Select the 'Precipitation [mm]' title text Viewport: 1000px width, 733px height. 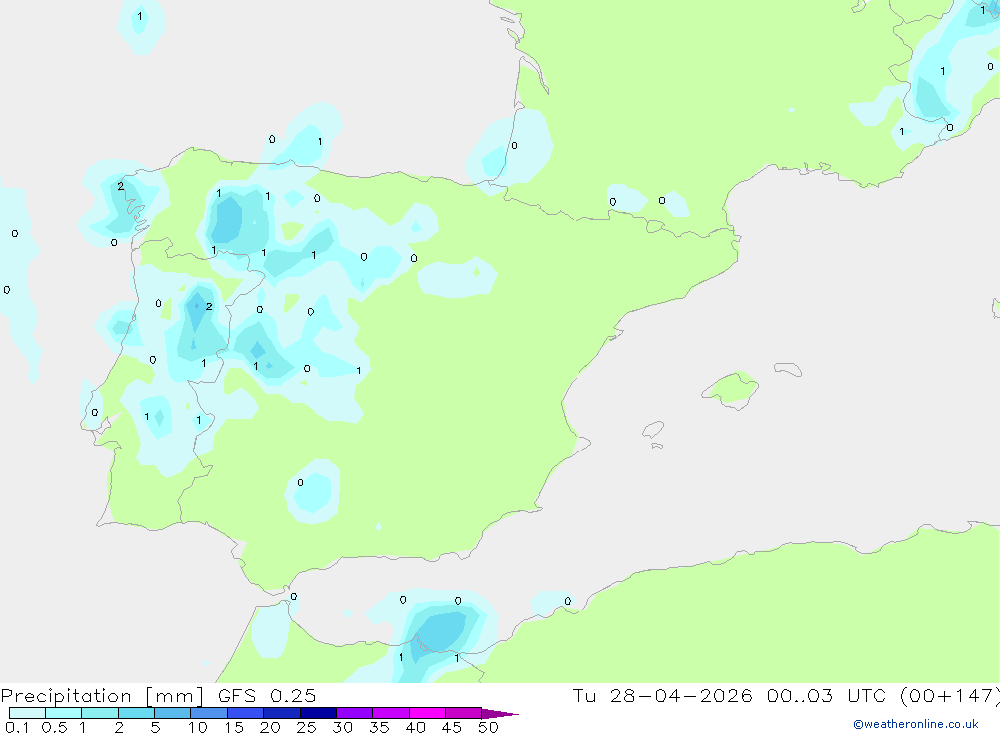click(x=102, y=695)
